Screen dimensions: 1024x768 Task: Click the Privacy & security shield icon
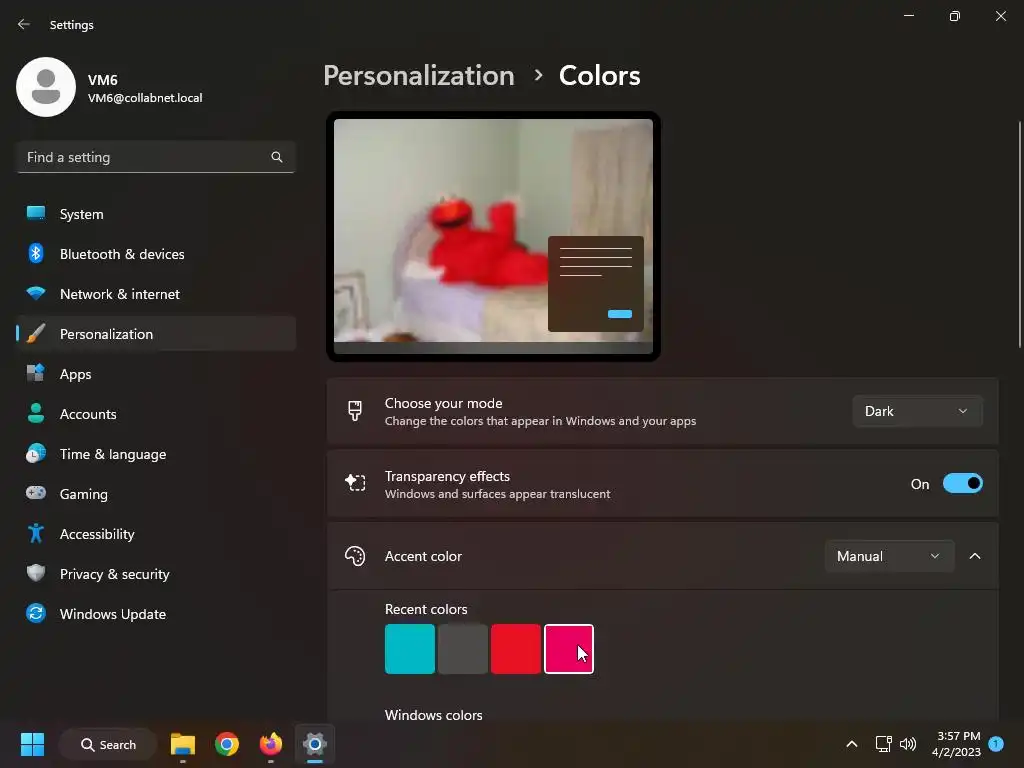point(36,573)
